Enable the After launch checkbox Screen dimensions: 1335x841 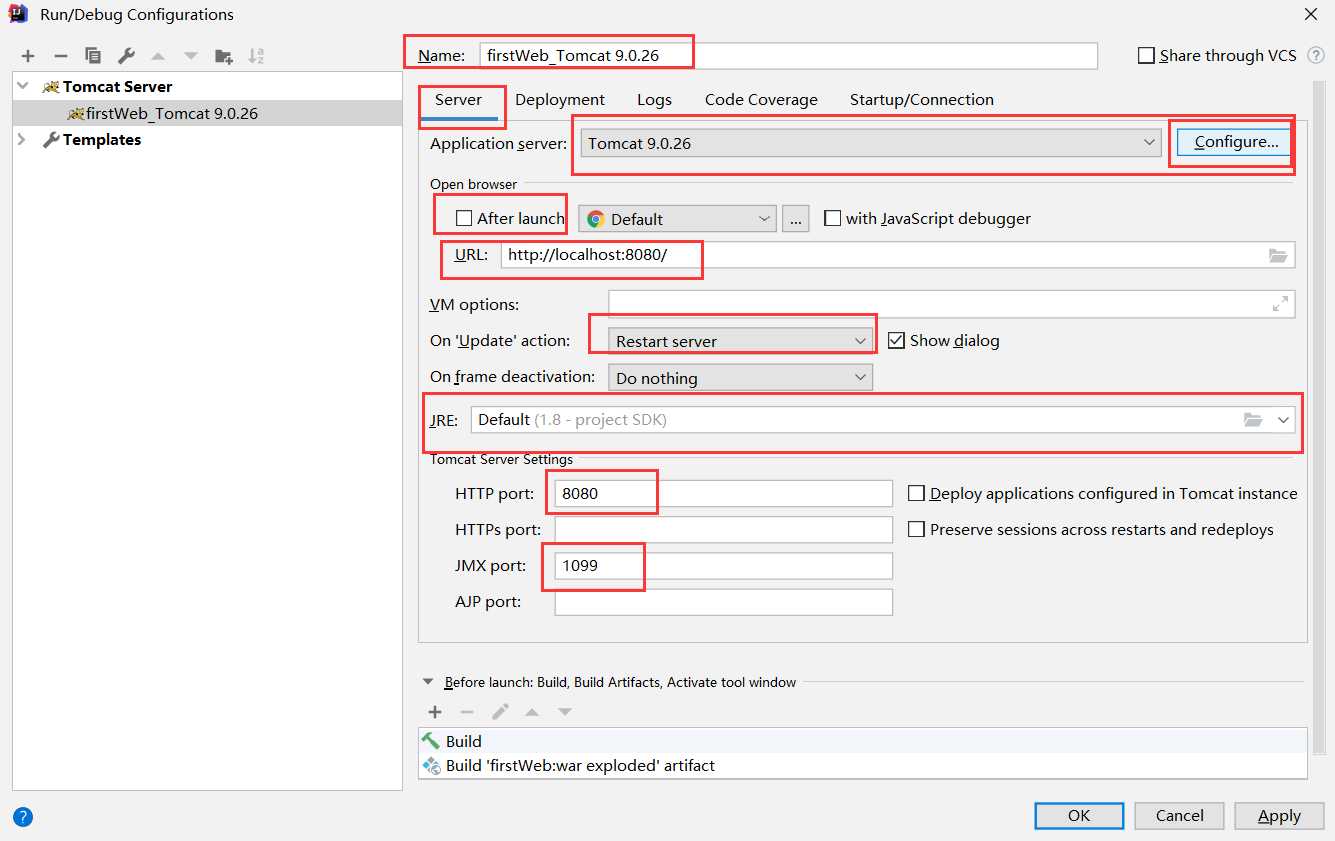click(x=464, y=218)
